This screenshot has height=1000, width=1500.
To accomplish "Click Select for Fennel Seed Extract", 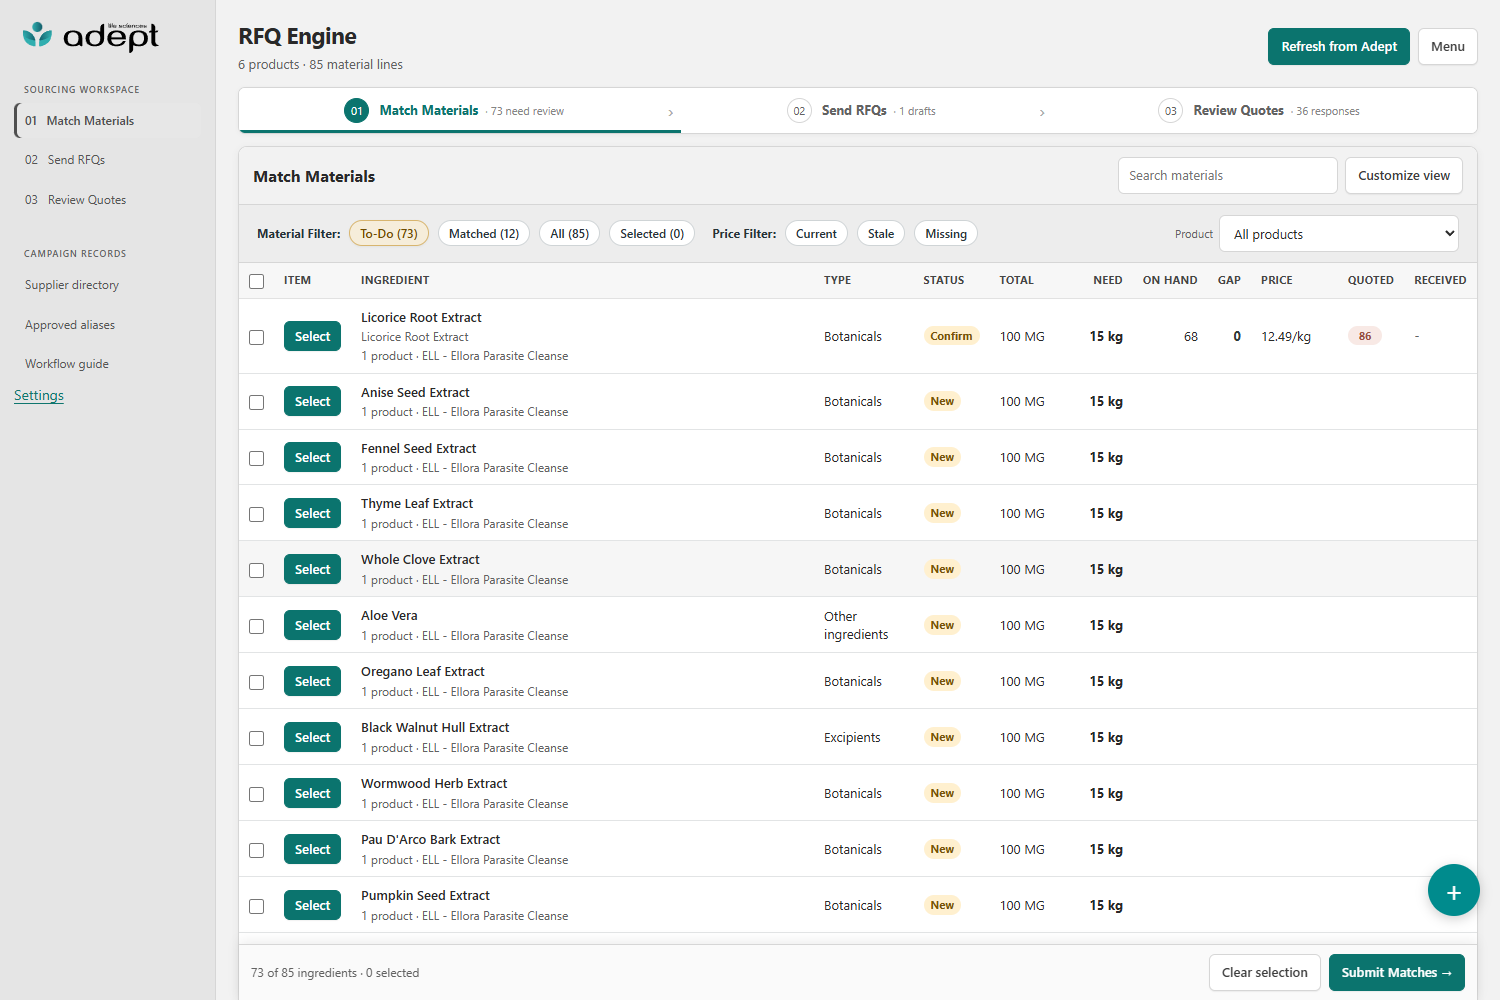I will [312, 457].
